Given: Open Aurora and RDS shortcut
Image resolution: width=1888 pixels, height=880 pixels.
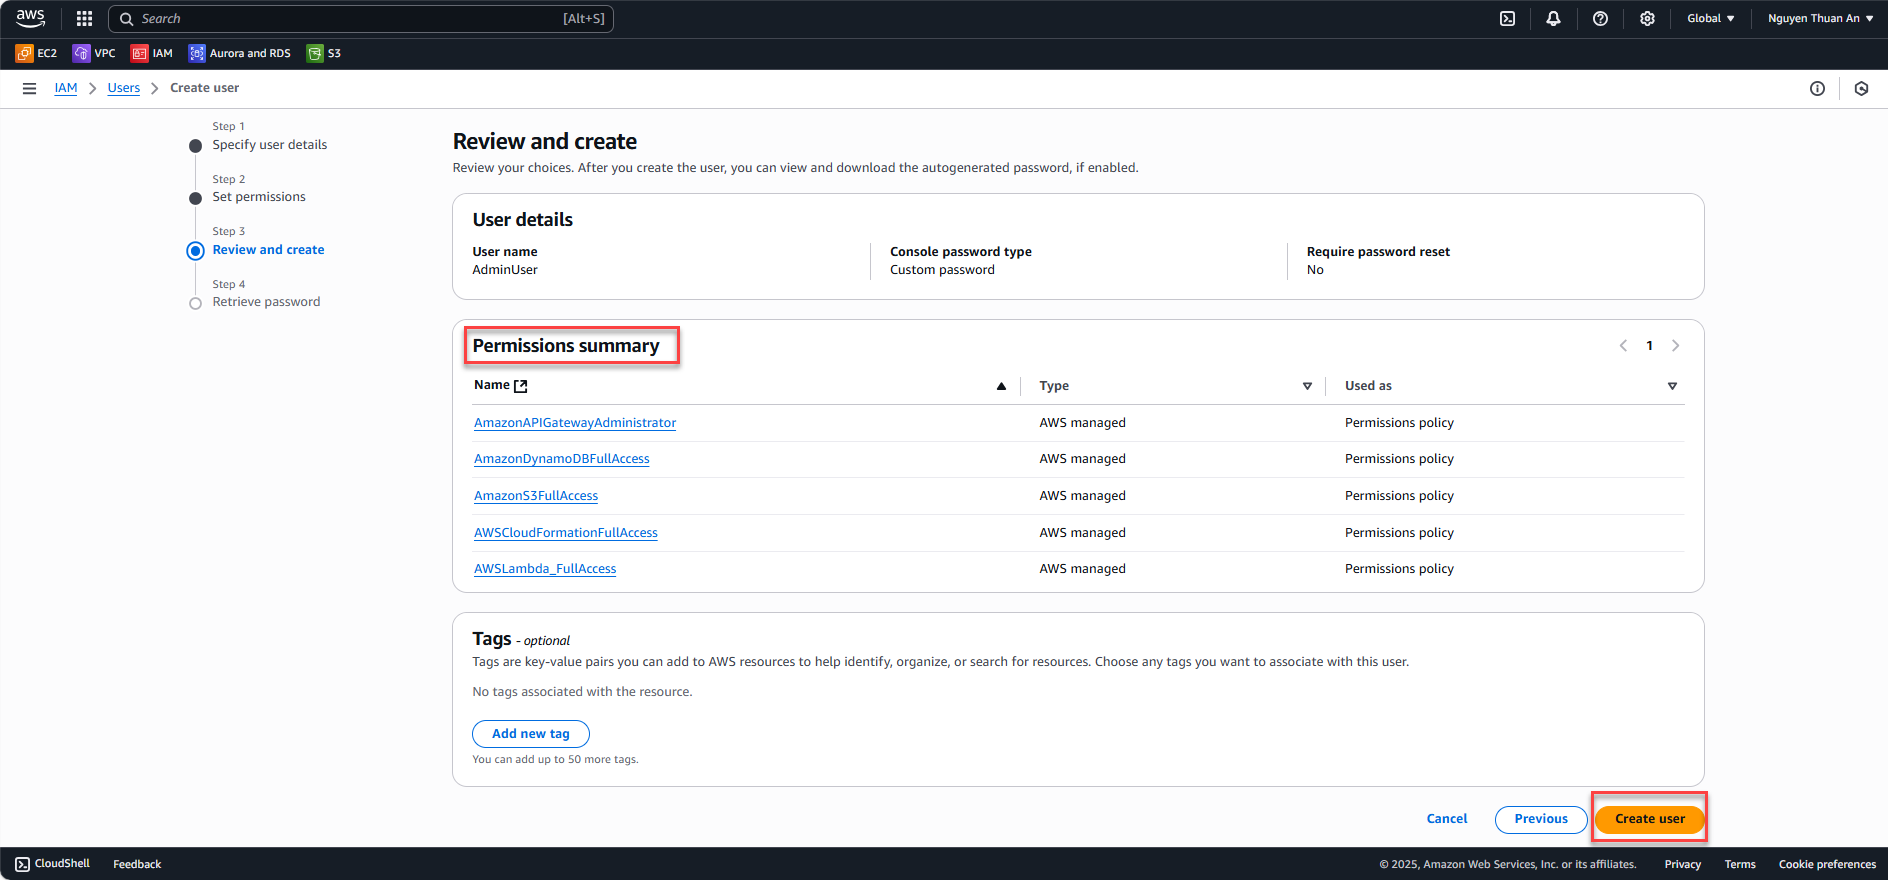Looking at the screenshot, I should 240,53.
